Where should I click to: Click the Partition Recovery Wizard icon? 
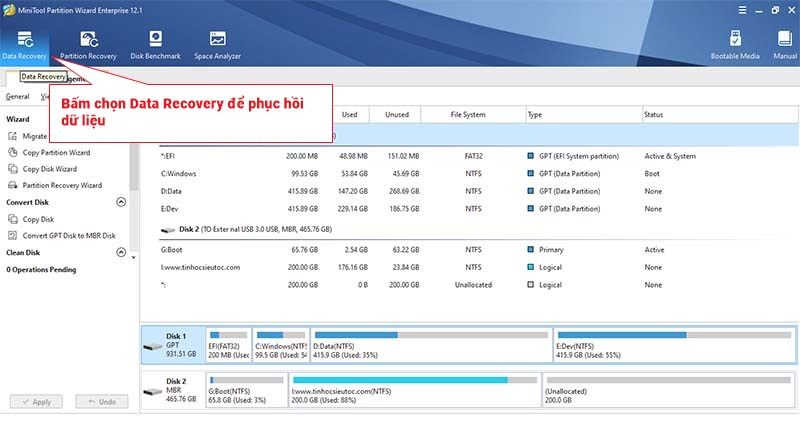click(13, 185)
